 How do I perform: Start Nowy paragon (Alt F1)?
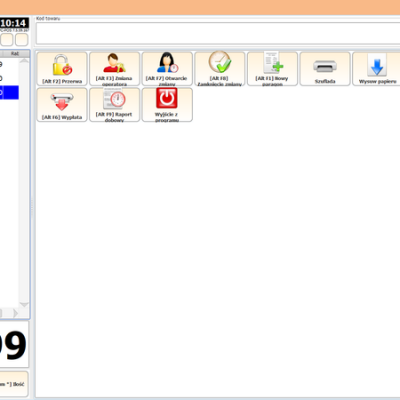click(272, 69)
